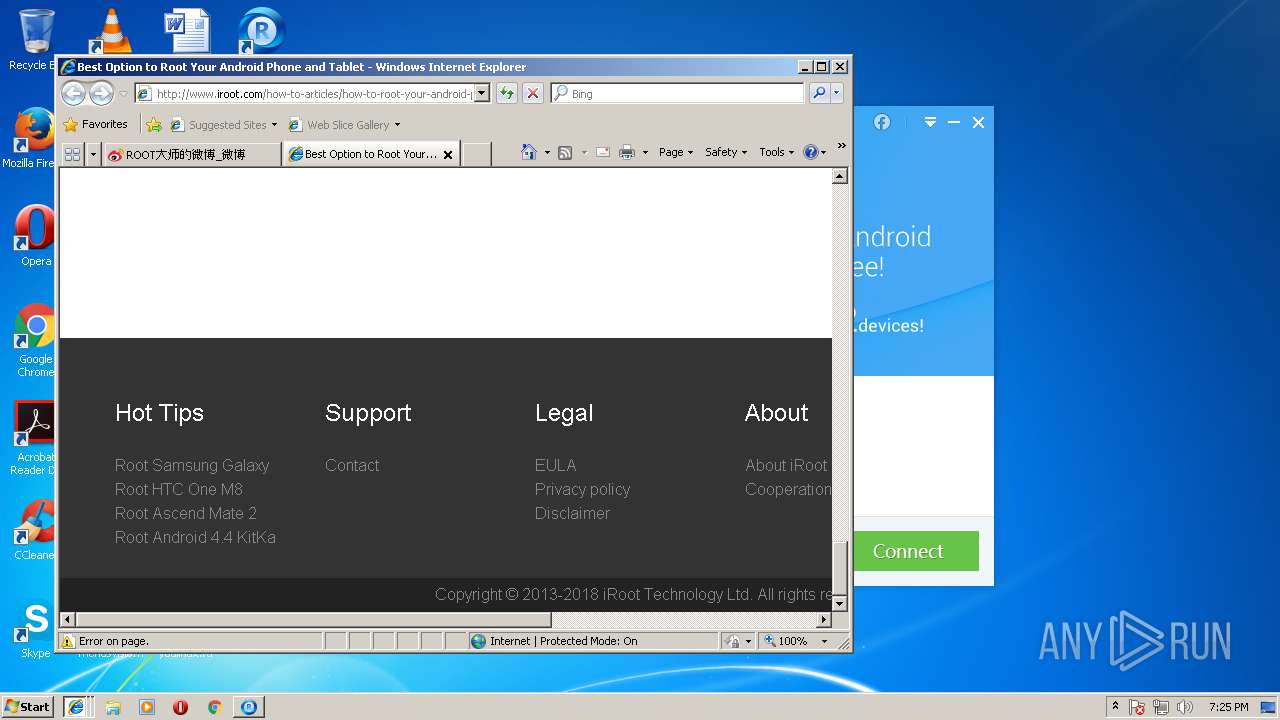Screen dimensions: 1280x720
Task: Click the Bing search input box
Action: [678, 93]
